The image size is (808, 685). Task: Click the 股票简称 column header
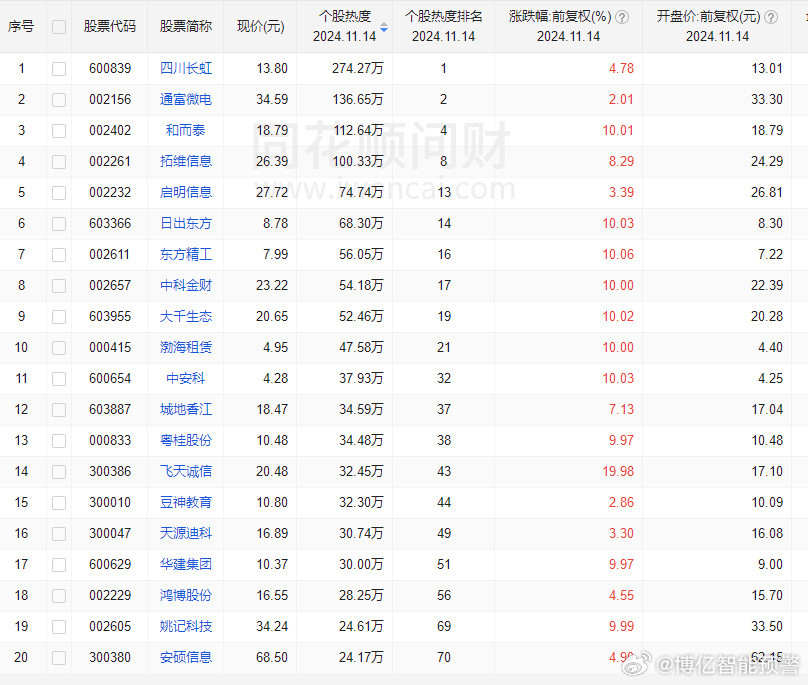coord(185,26)
